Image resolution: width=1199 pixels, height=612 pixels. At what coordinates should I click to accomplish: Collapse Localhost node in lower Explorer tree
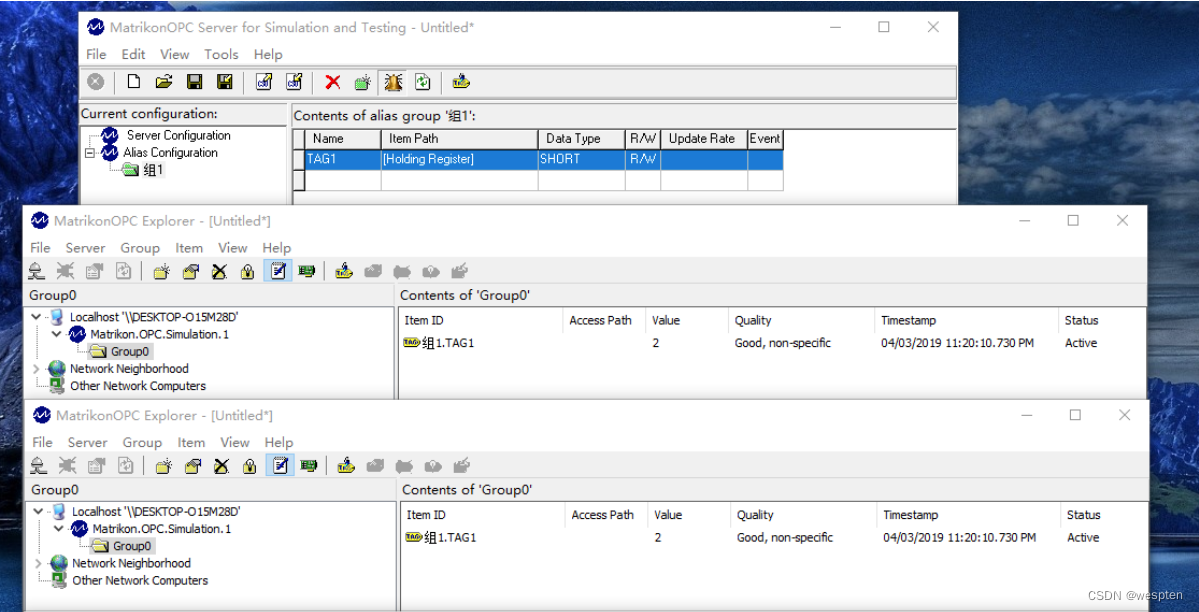tap(38, 510)
